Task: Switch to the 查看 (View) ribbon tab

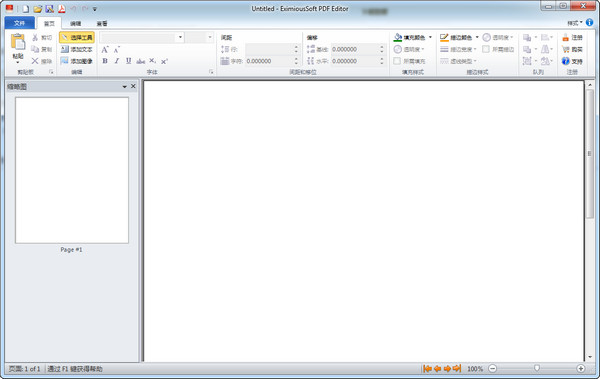Action: pos(102,23)
